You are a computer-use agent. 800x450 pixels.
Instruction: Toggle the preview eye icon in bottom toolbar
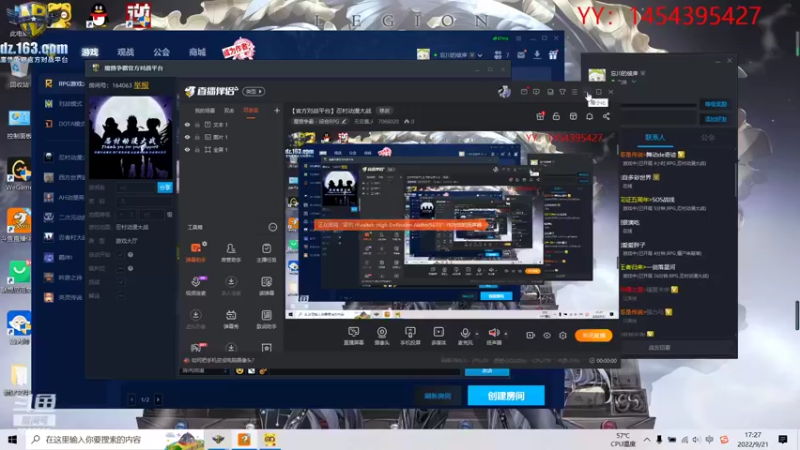tap(546, 335)
